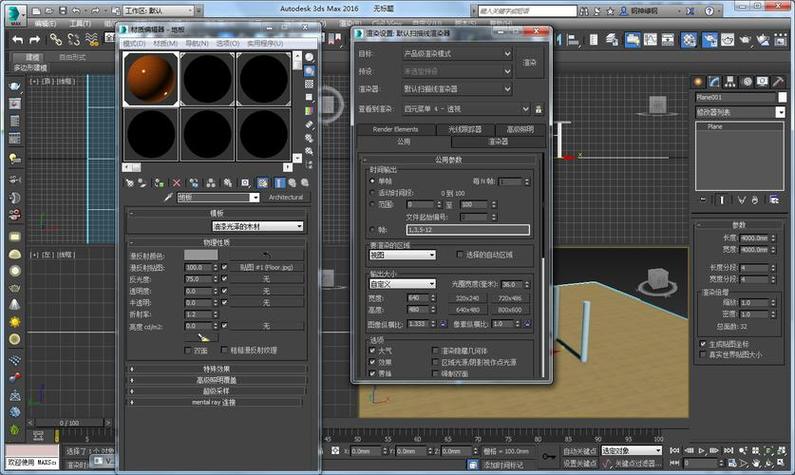The height and width of the screenshot is (475, 795).
Task: Click the 渲染 render button
Action: 530,62
